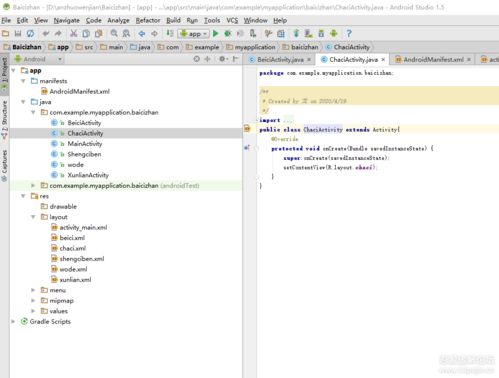Click the Cut scissors icon
This screenshot has width=499, height=378.
click(73, 34)
